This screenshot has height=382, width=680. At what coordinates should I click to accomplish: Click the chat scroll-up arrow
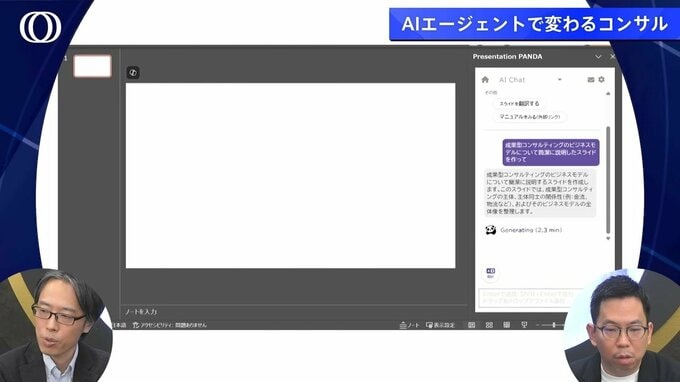(608, 93)
